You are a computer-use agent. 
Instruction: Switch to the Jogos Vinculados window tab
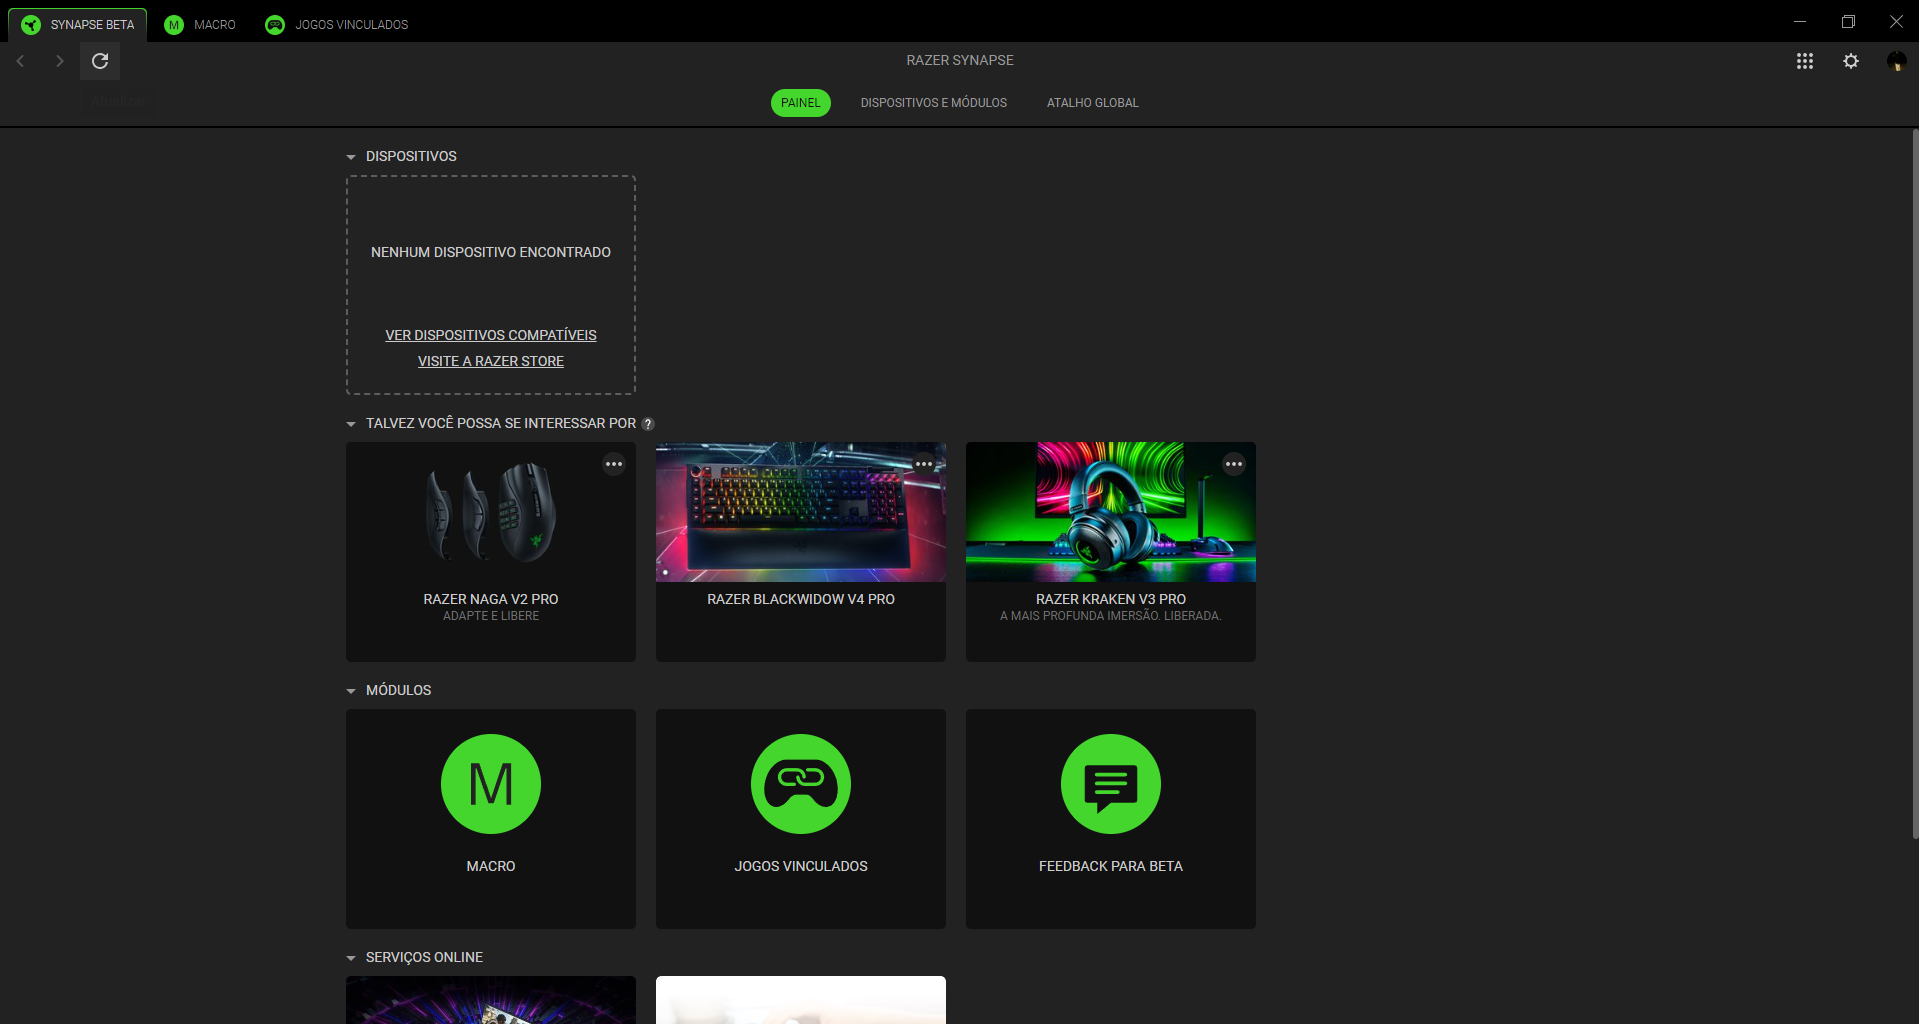(x=337, y=25)
